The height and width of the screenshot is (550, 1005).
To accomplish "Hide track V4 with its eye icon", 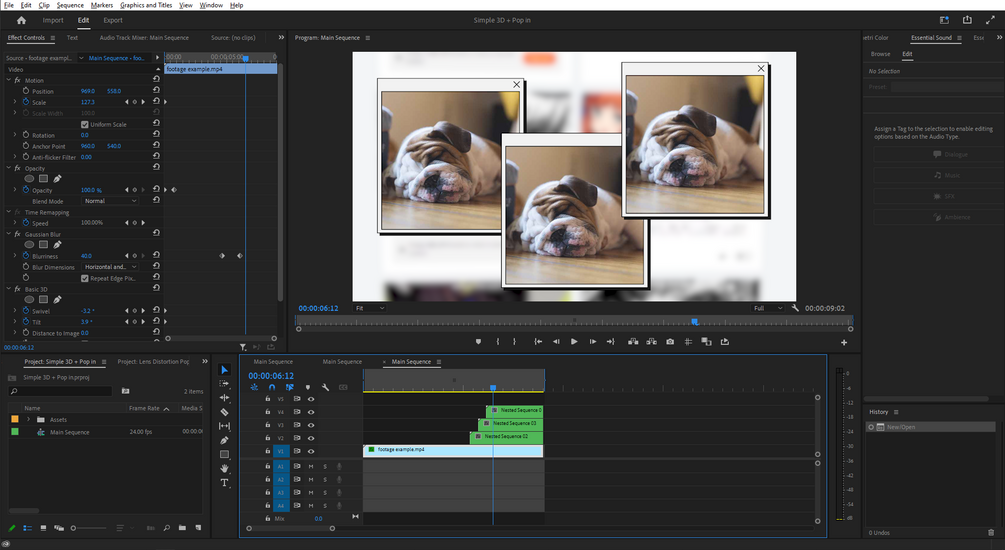I will (311, 412).
